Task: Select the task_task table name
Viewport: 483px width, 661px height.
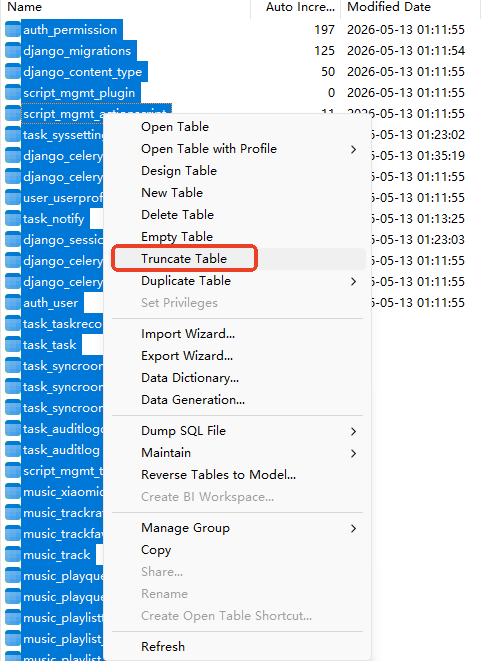Action: click(x=50, y=345)
